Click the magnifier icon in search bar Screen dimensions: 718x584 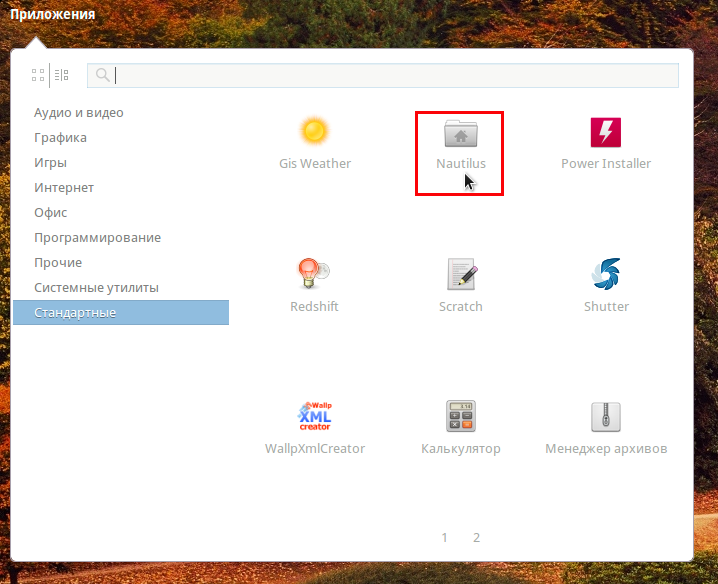click(x=103, y=75)
